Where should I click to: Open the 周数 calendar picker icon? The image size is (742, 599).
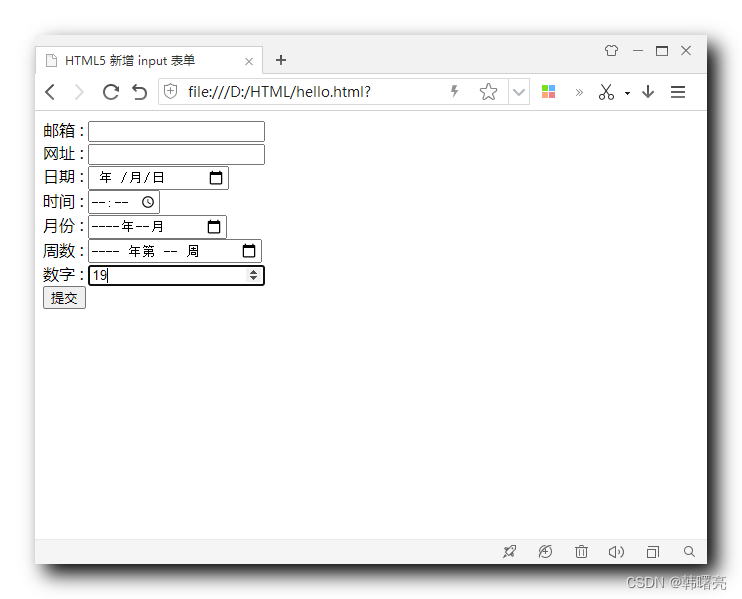(249, 251)
